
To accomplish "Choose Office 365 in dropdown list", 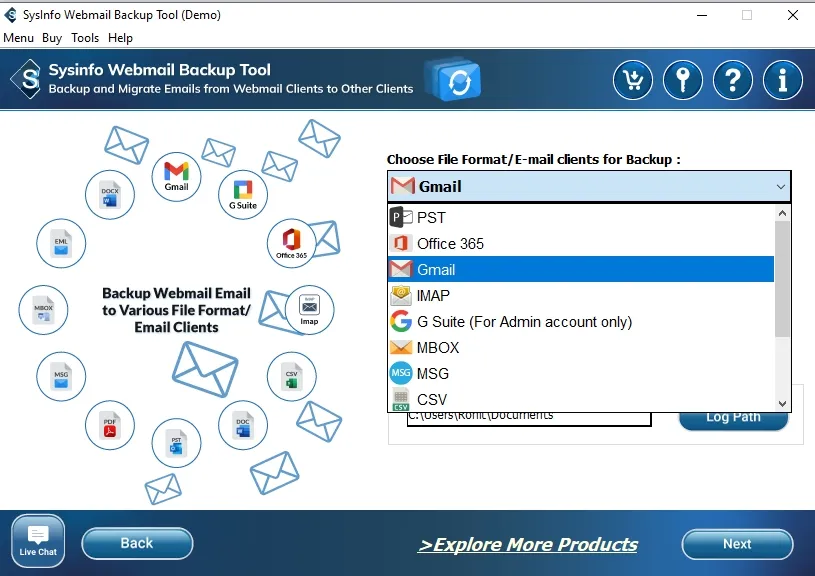I will pyautogui.click(x=450, y=243).
